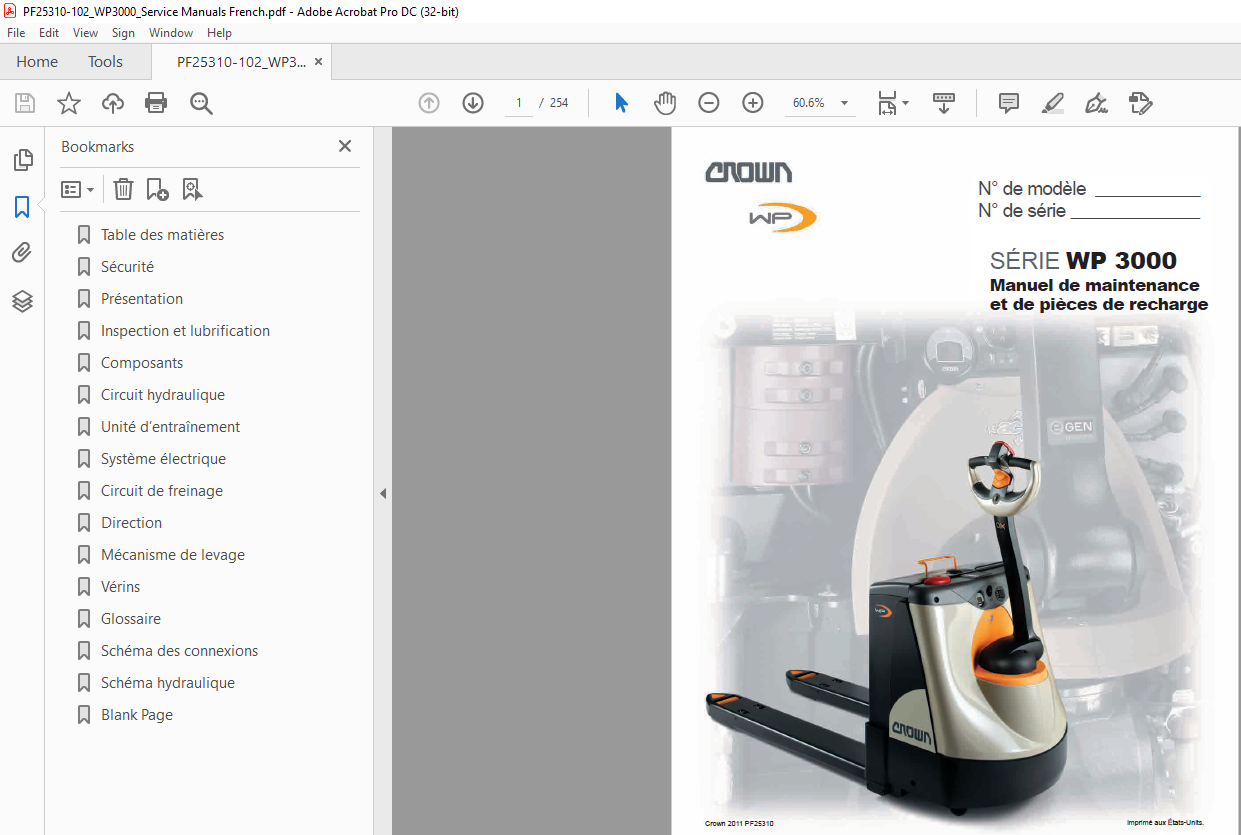This screenshot has height=835, width=1241.
Task: Select the highlight text pen tool
Action: click(1052, 103)
